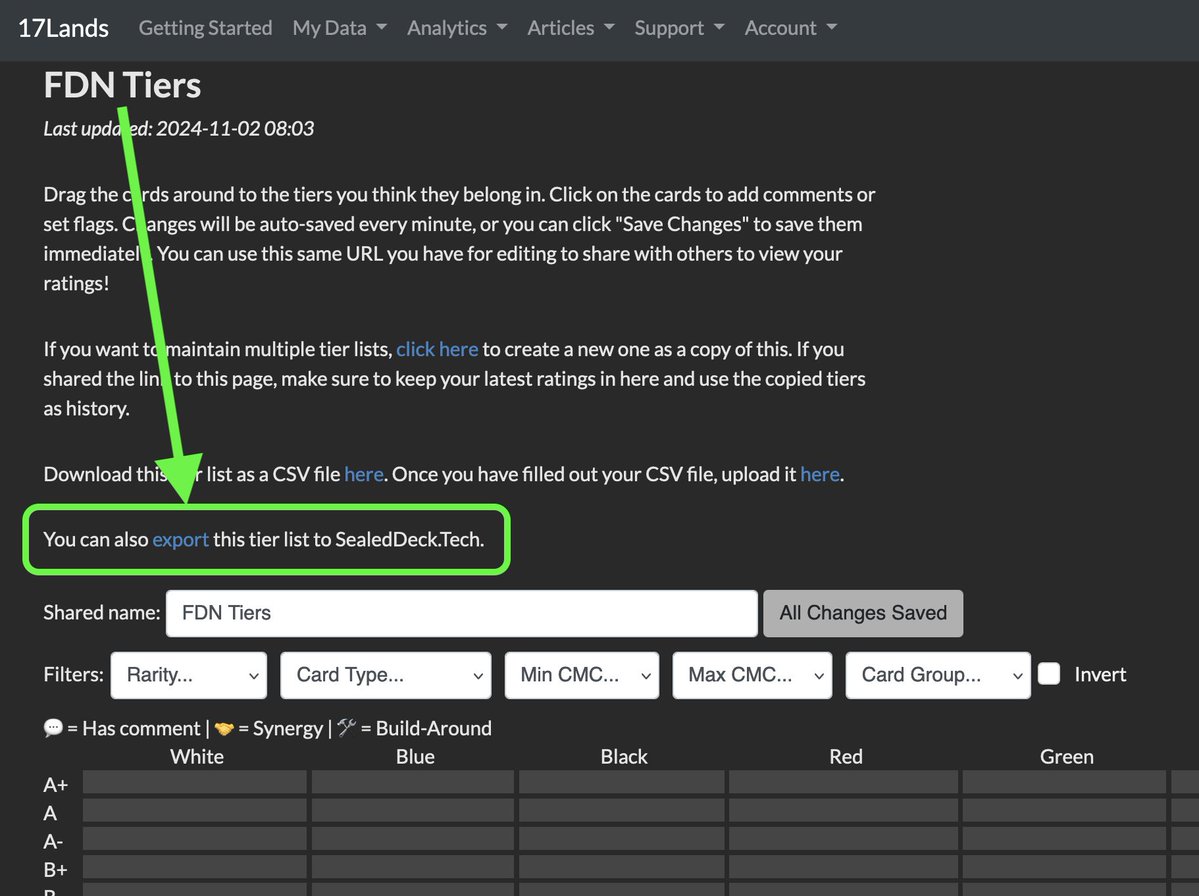Image resolution: width=1199 pixels, height=896 pixels.
Task: Click the export link to SealedDeck.Tech
Action: coord(180,539)
